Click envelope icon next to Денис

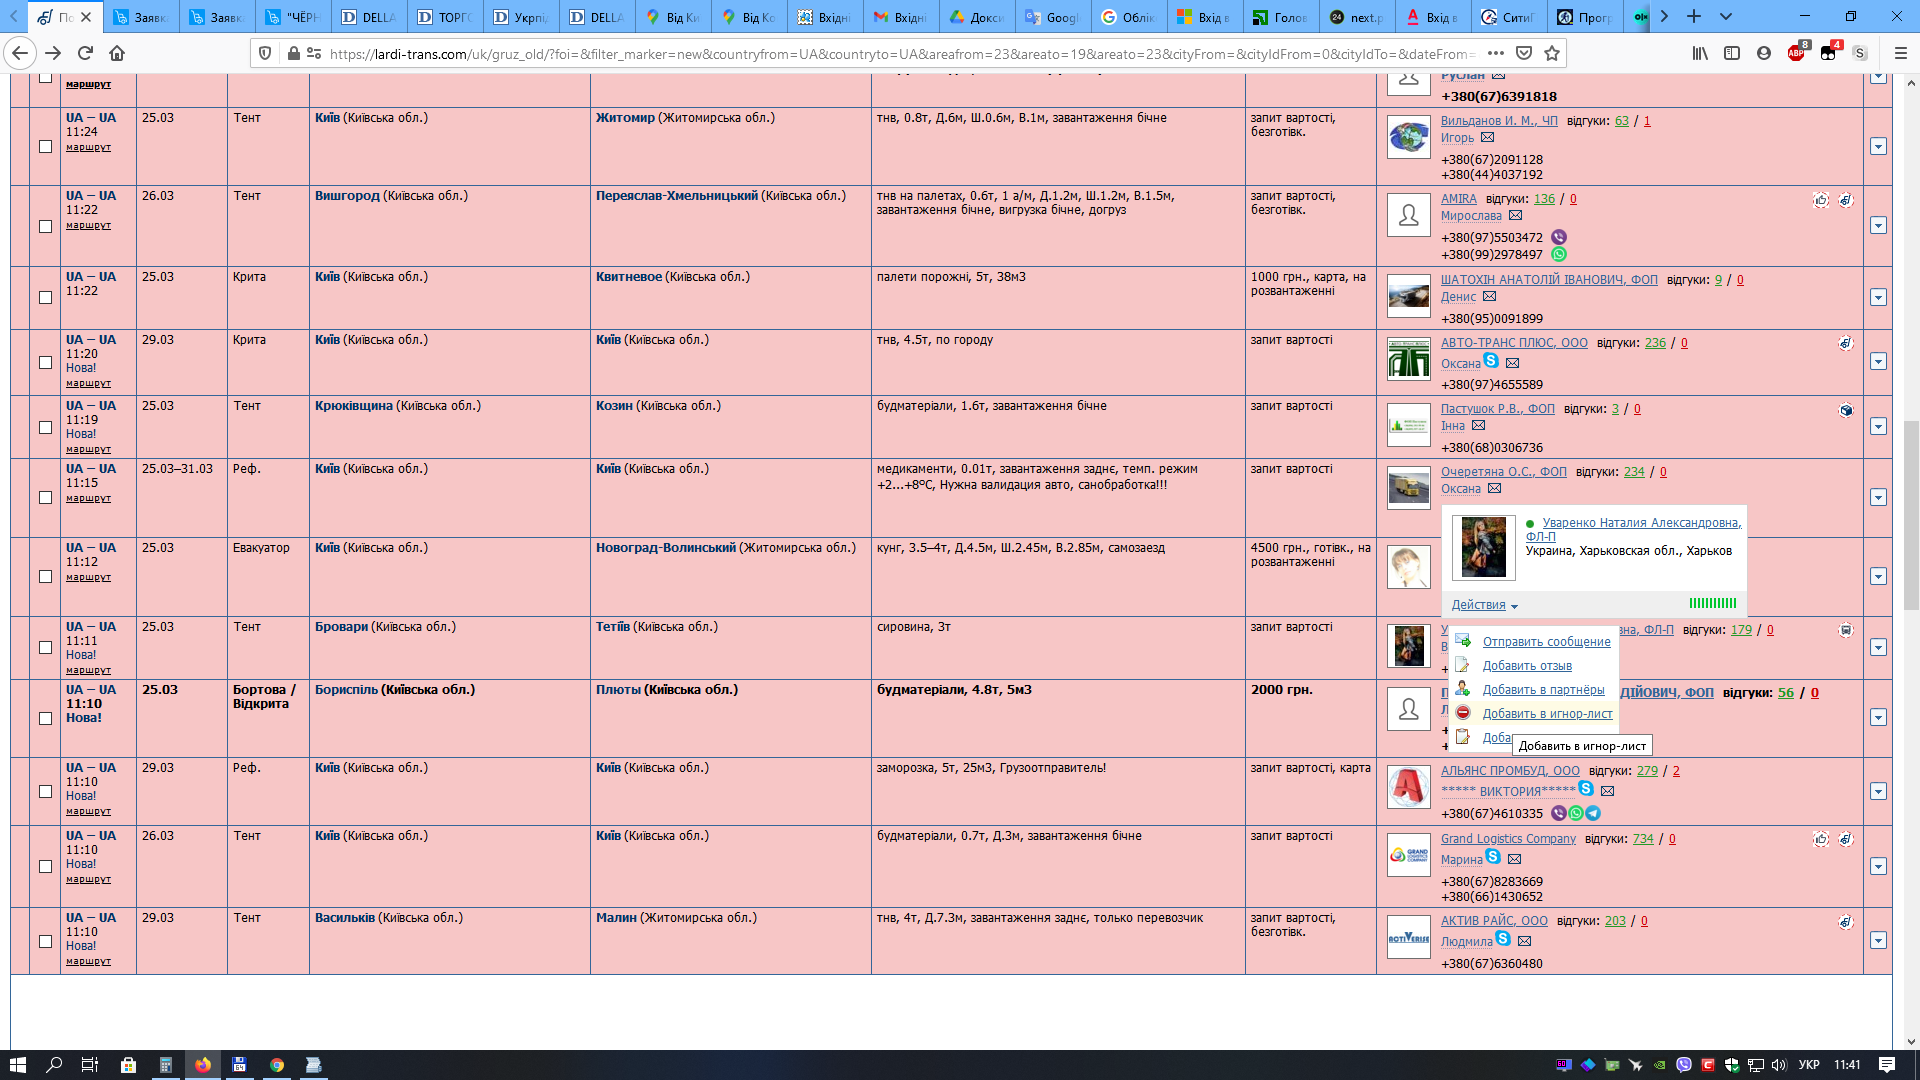pos(1489,297)
